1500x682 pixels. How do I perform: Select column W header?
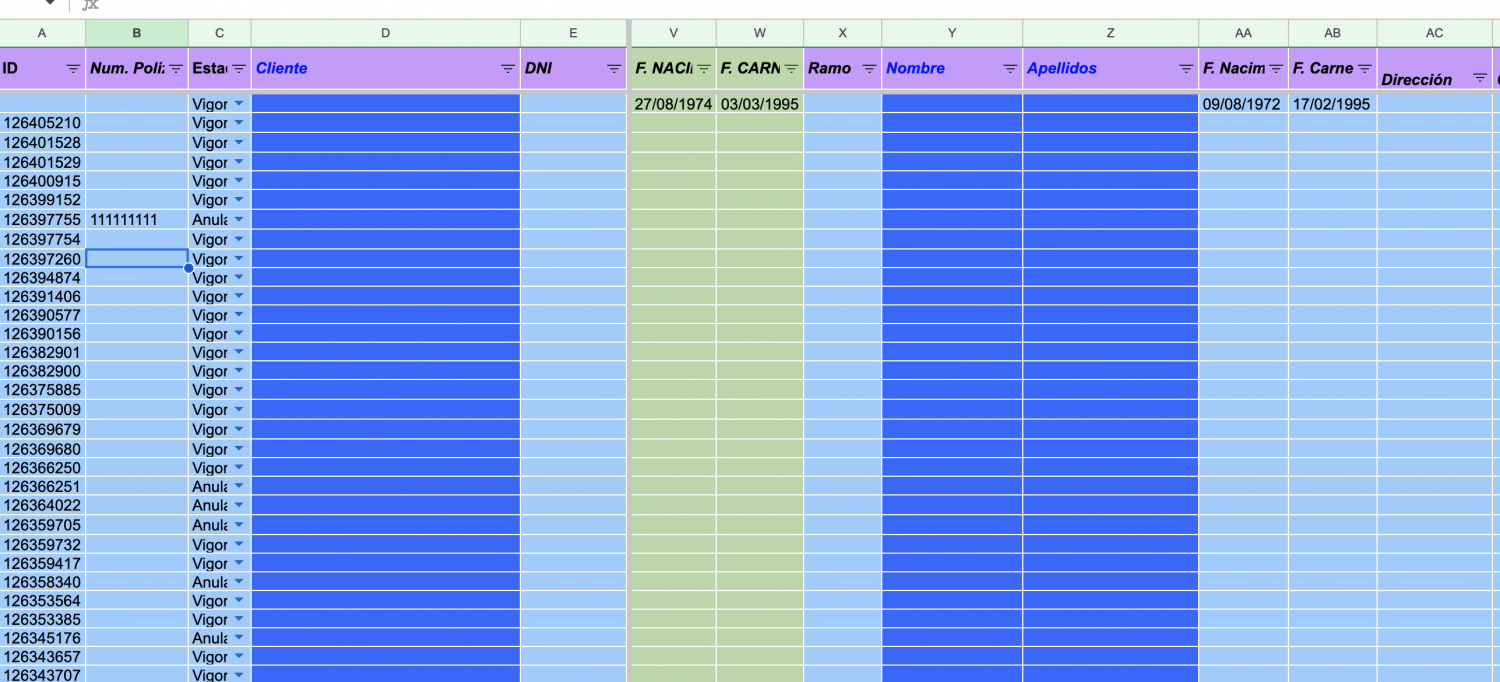click(x=760, y=33)
